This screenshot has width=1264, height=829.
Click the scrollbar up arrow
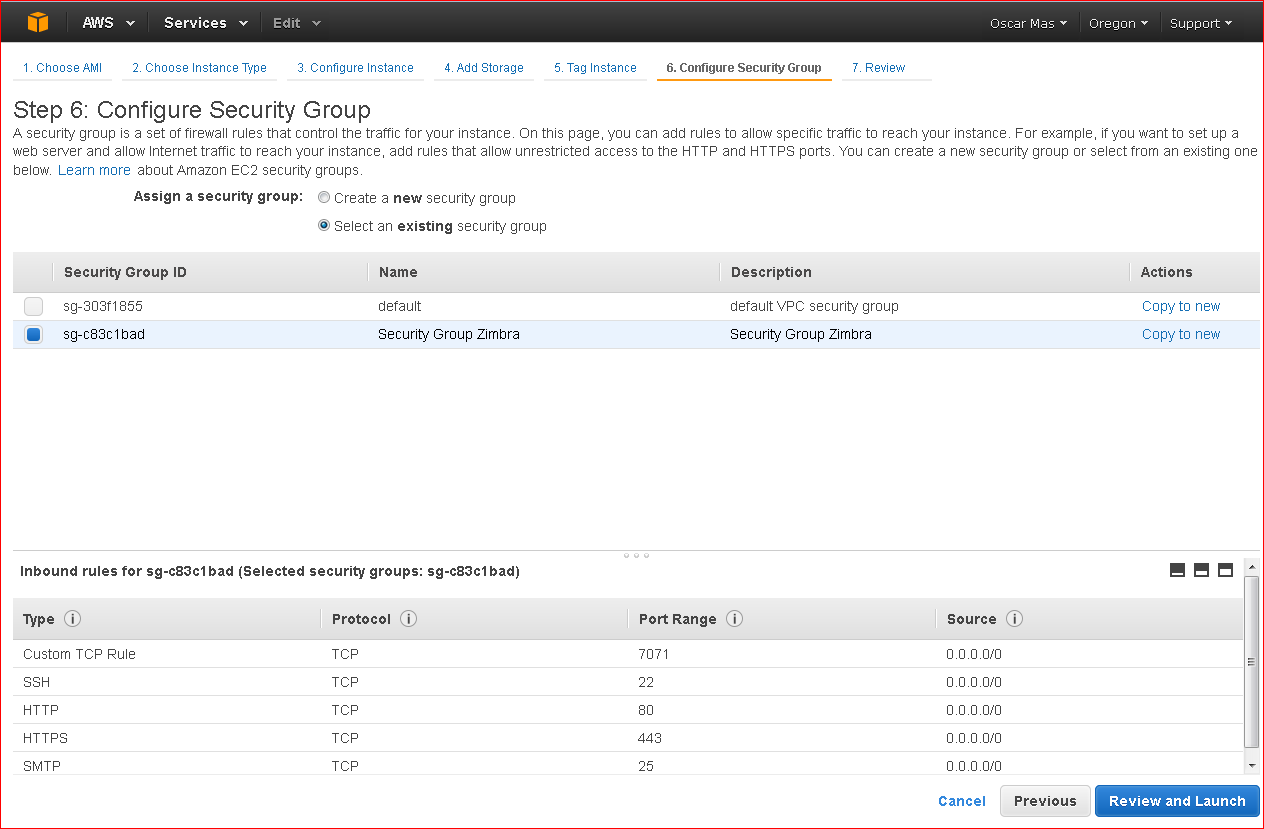click(x=1251, y=567)
